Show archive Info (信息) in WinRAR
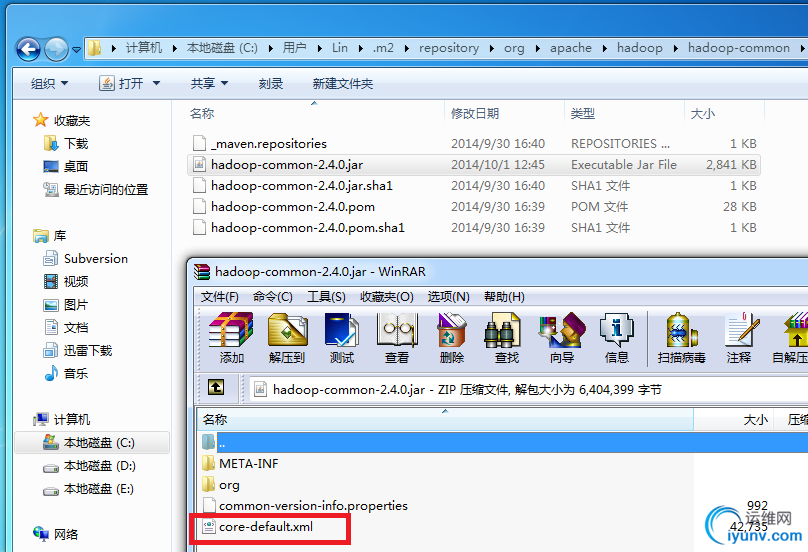The height and width of the screenshot is (552, 808). tap(616, 338)
